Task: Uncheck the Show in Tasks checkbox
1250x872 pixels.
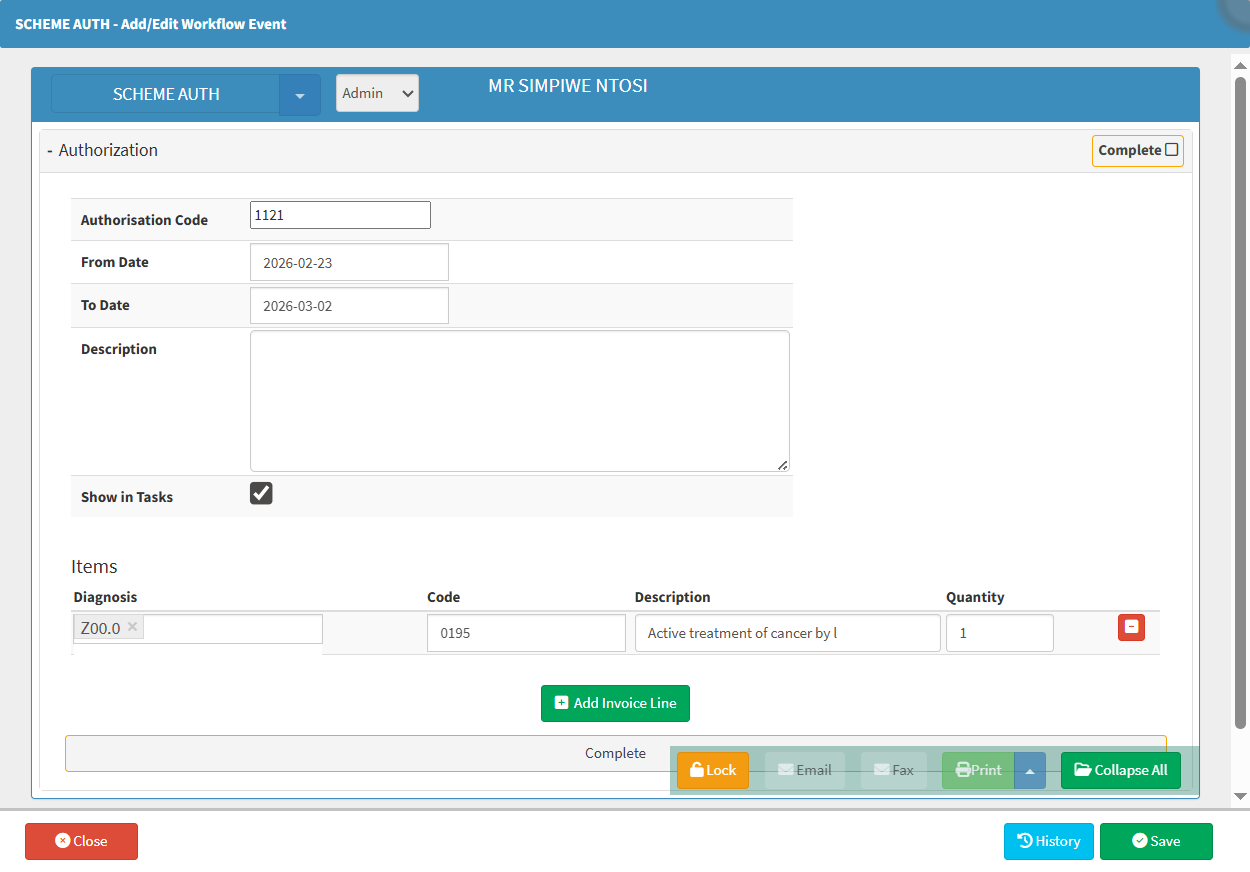Action: 261,494
